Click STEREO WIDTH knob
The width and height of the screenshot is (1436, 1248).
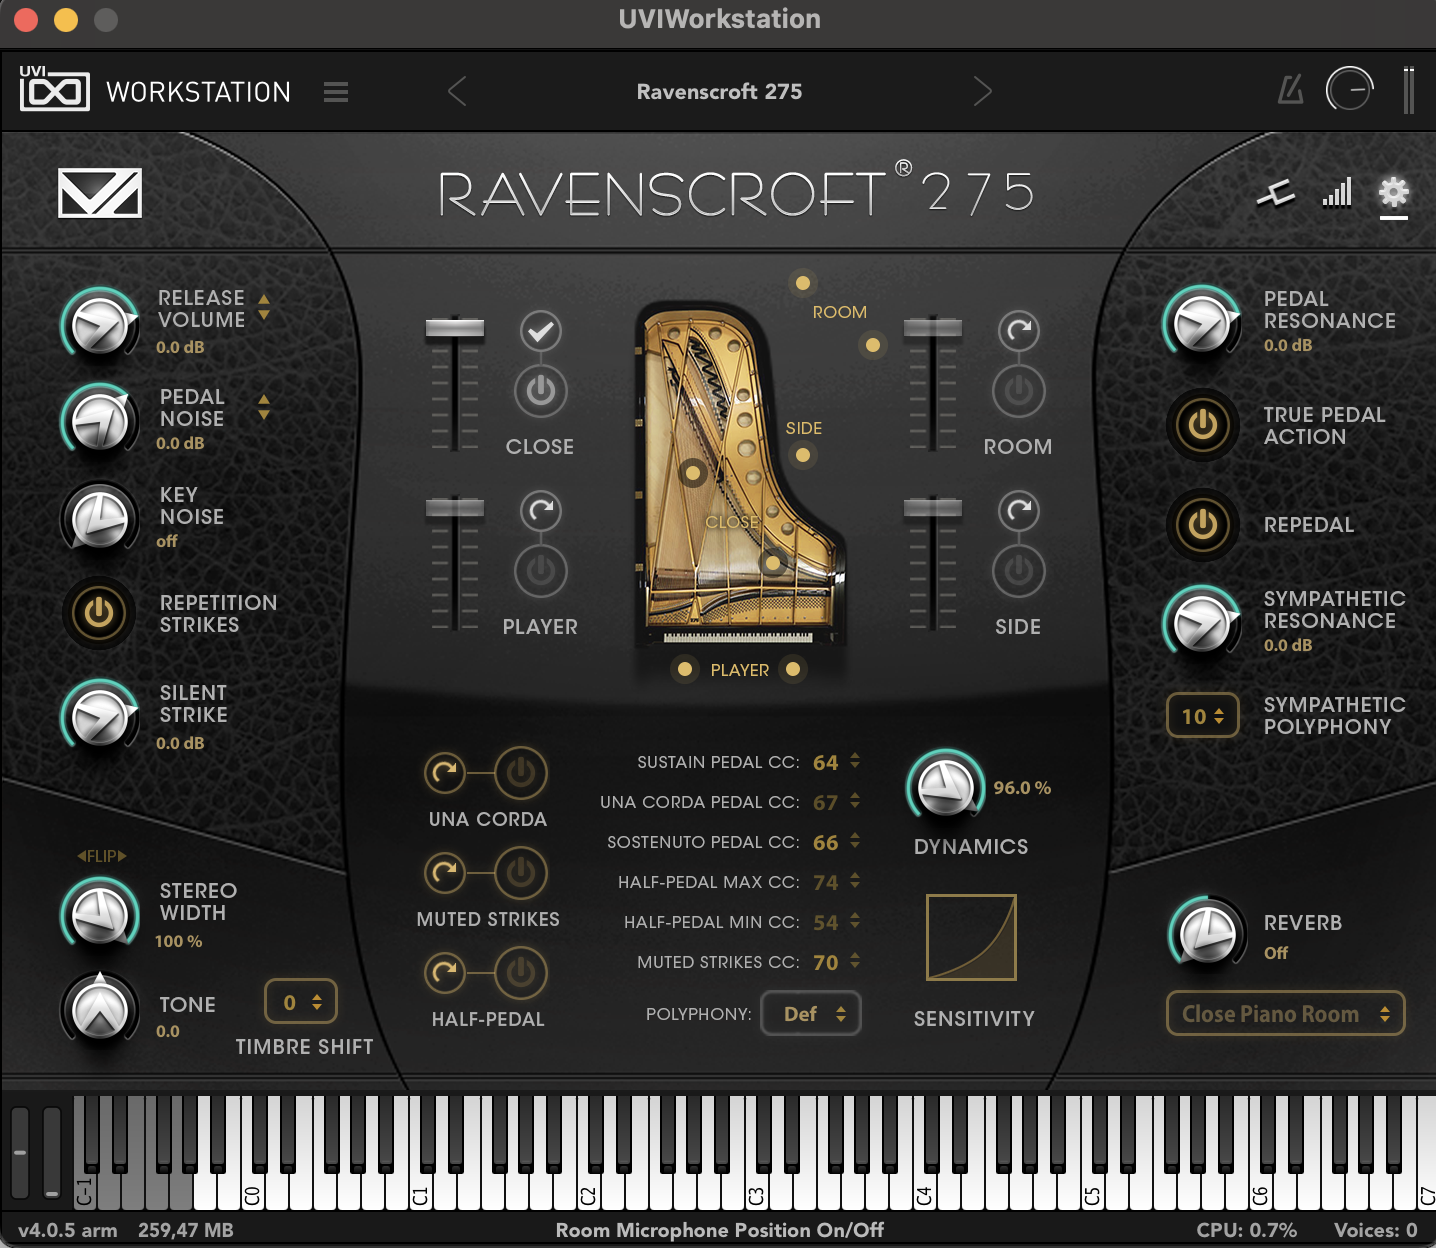100,913
